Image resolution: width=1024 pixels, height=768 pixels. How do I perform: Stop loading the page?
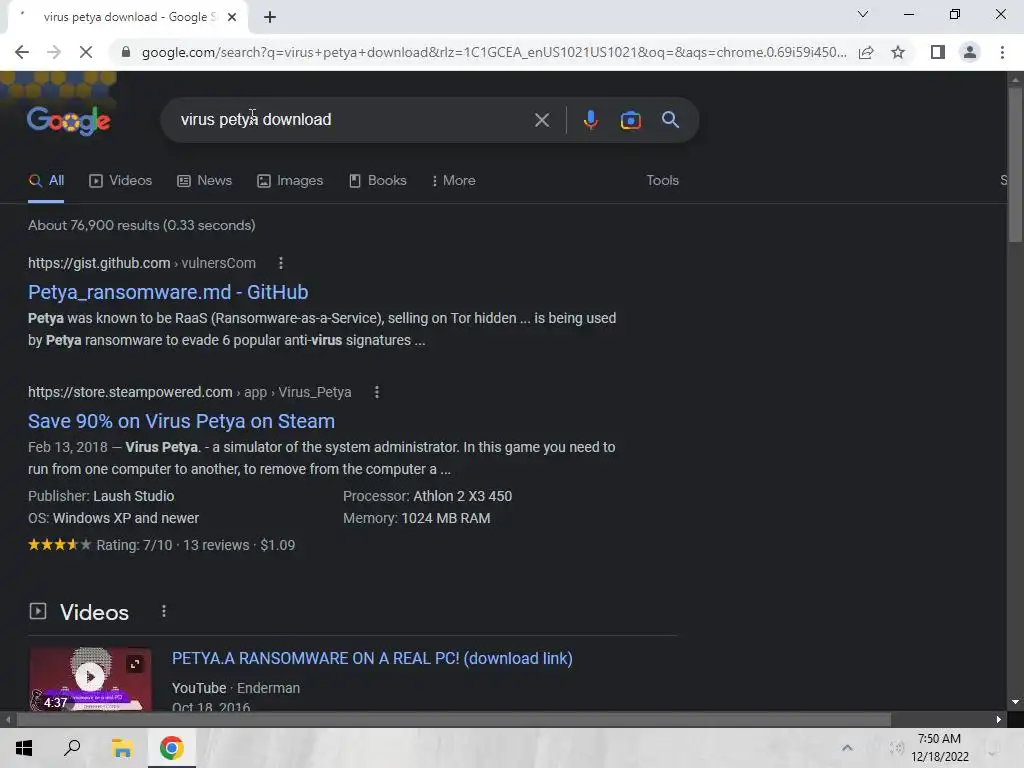[x=86, y=52]
